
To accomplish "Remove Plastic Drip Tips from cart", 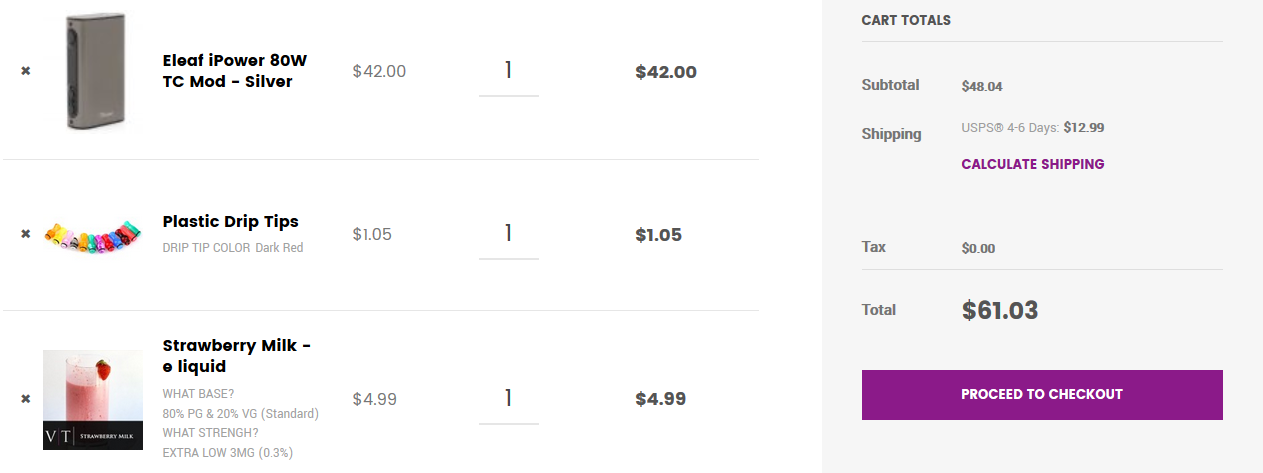I will [x=26, y=234].
